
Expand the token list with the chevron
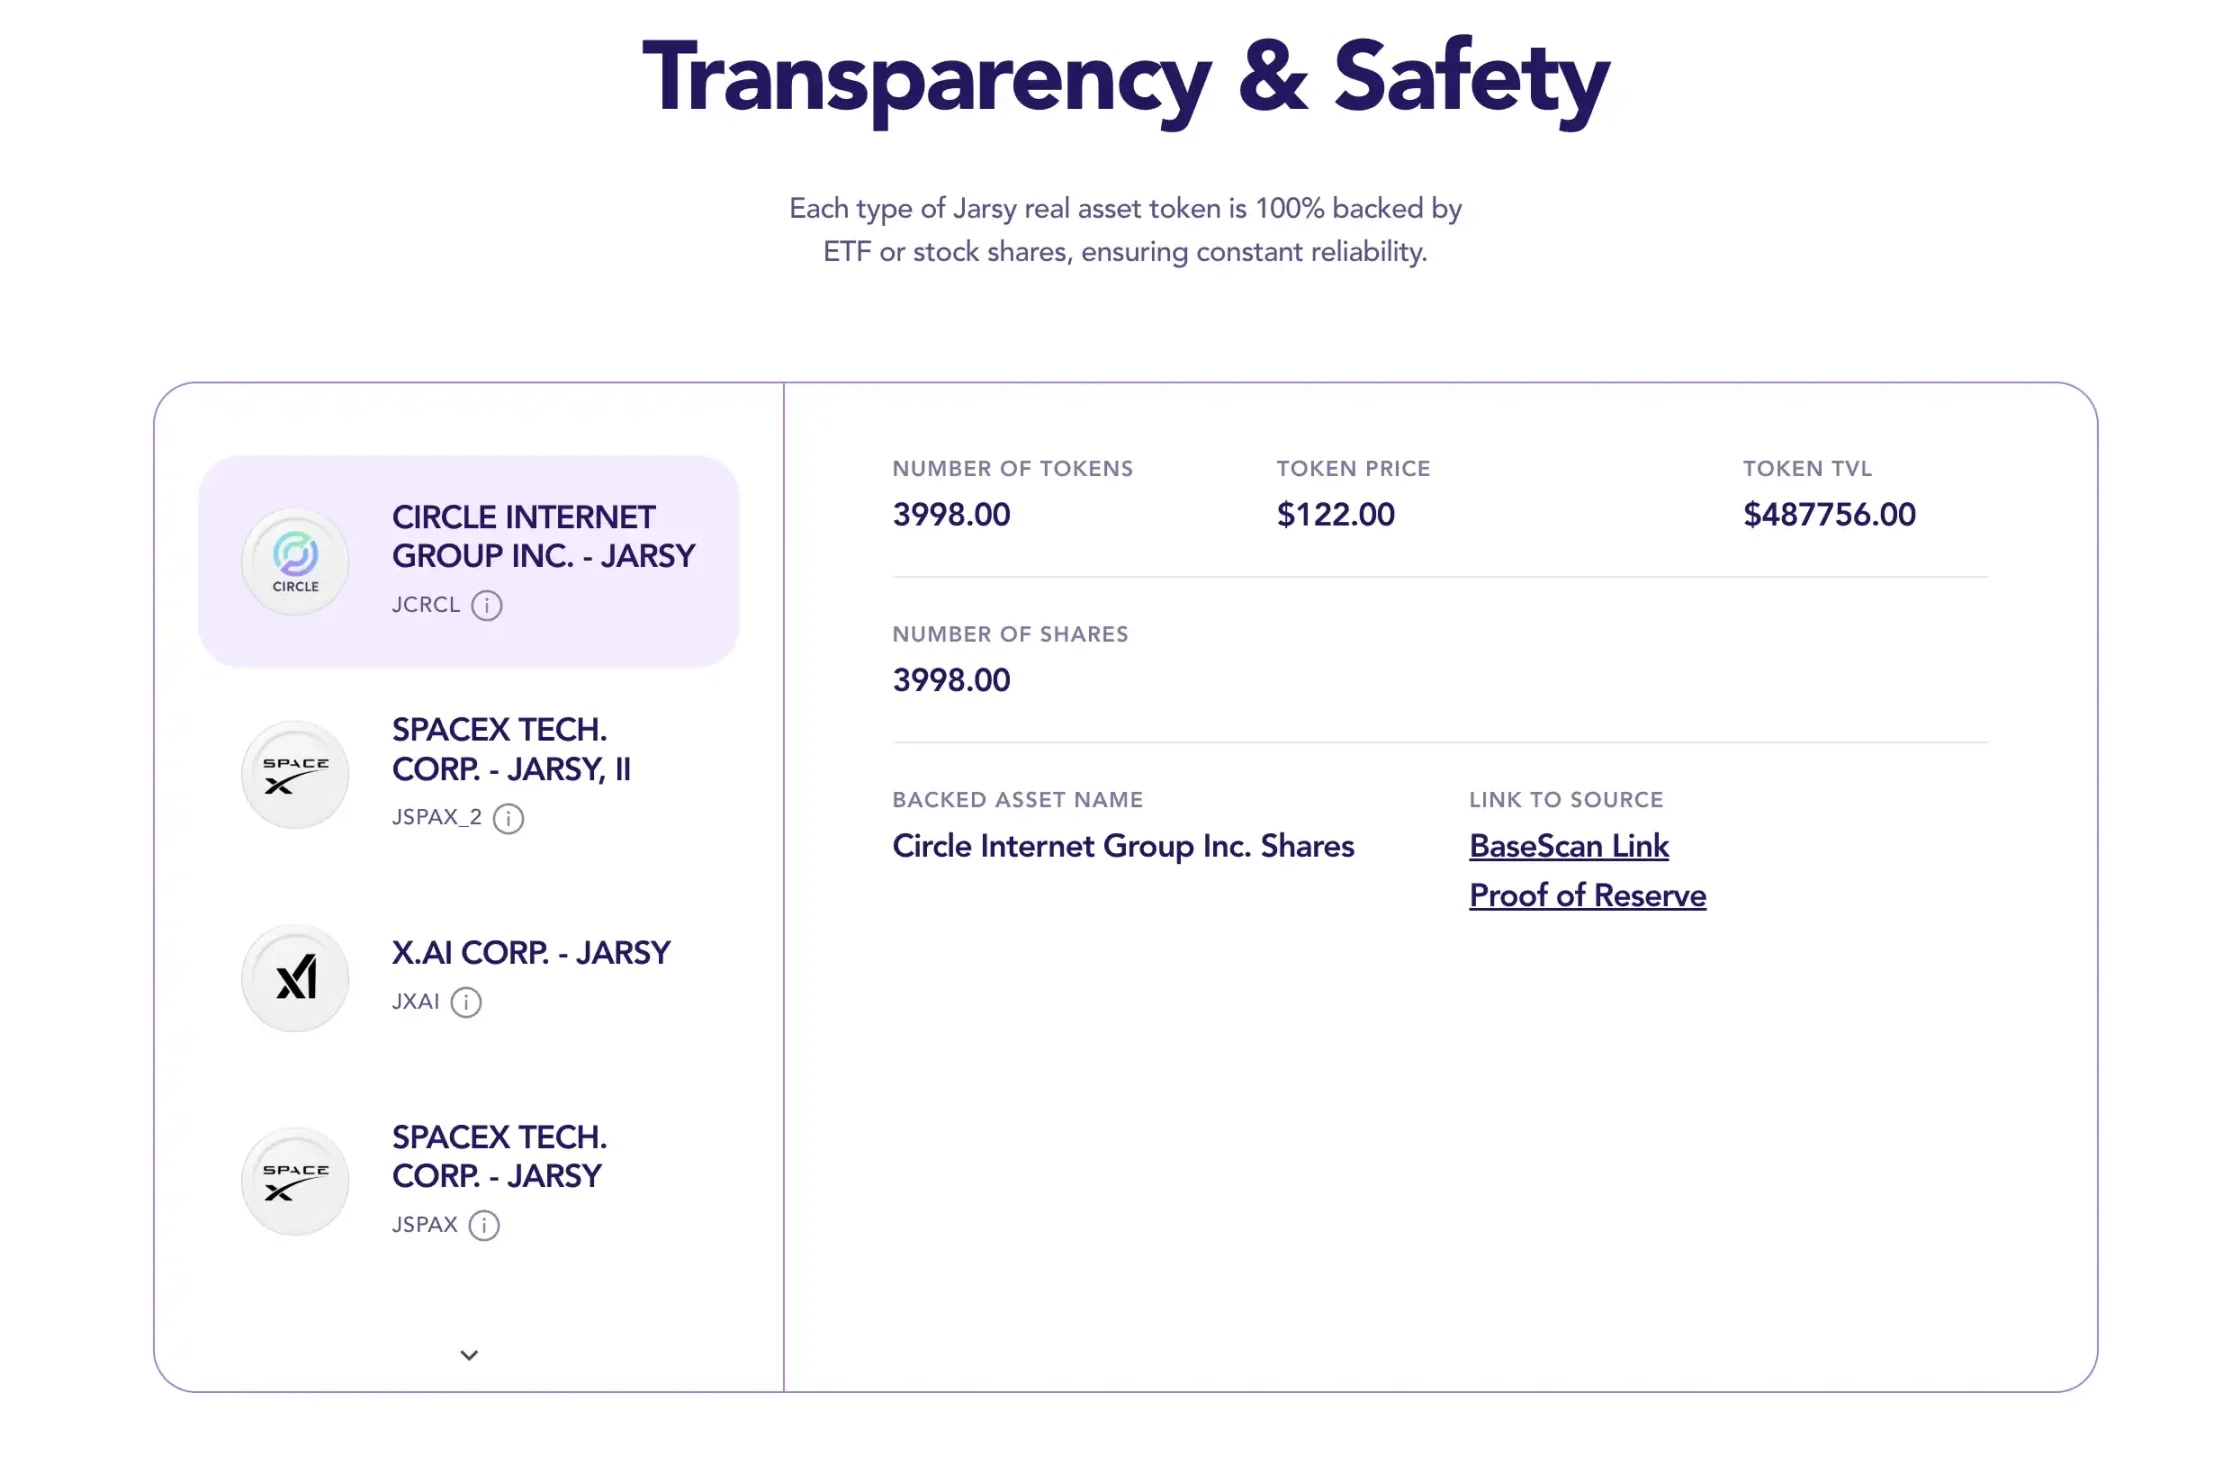pyautogui.click(x=469, y=1355)
